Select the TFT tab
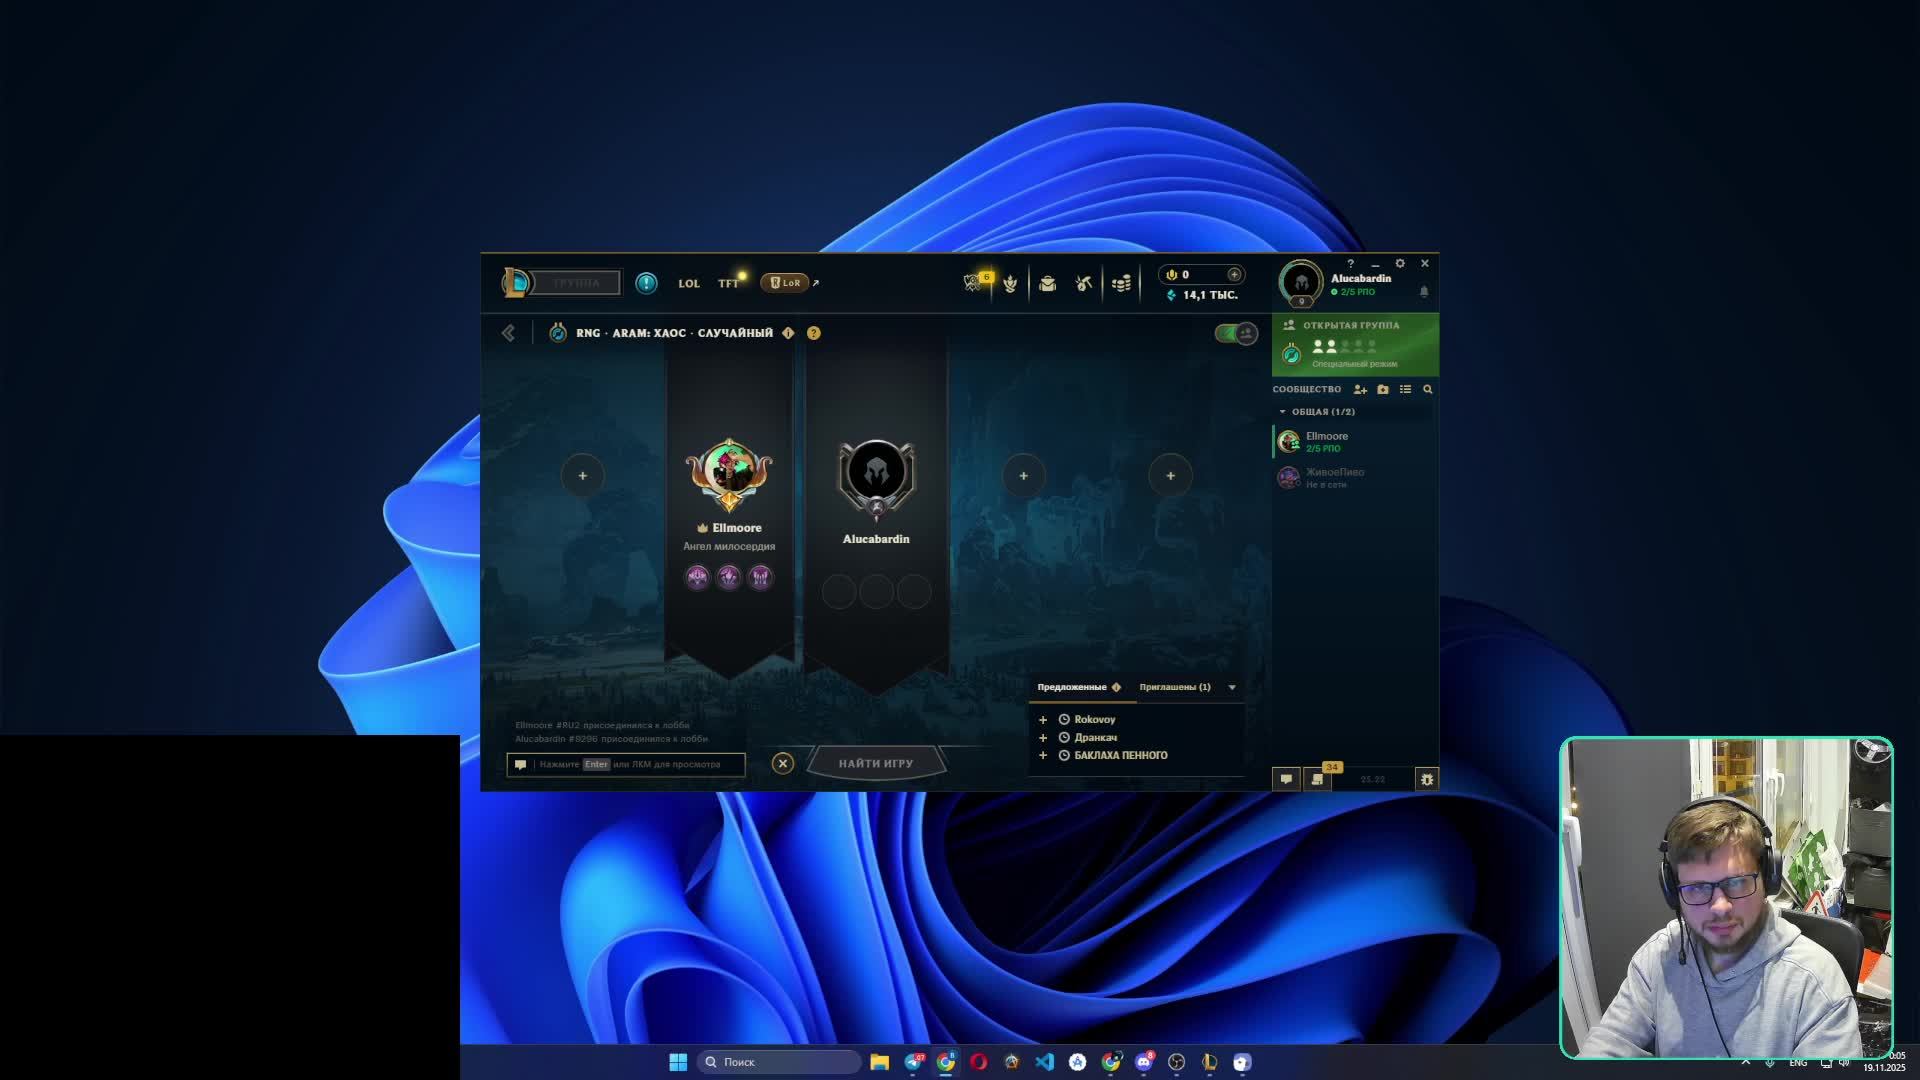 [x=728, y=284]
